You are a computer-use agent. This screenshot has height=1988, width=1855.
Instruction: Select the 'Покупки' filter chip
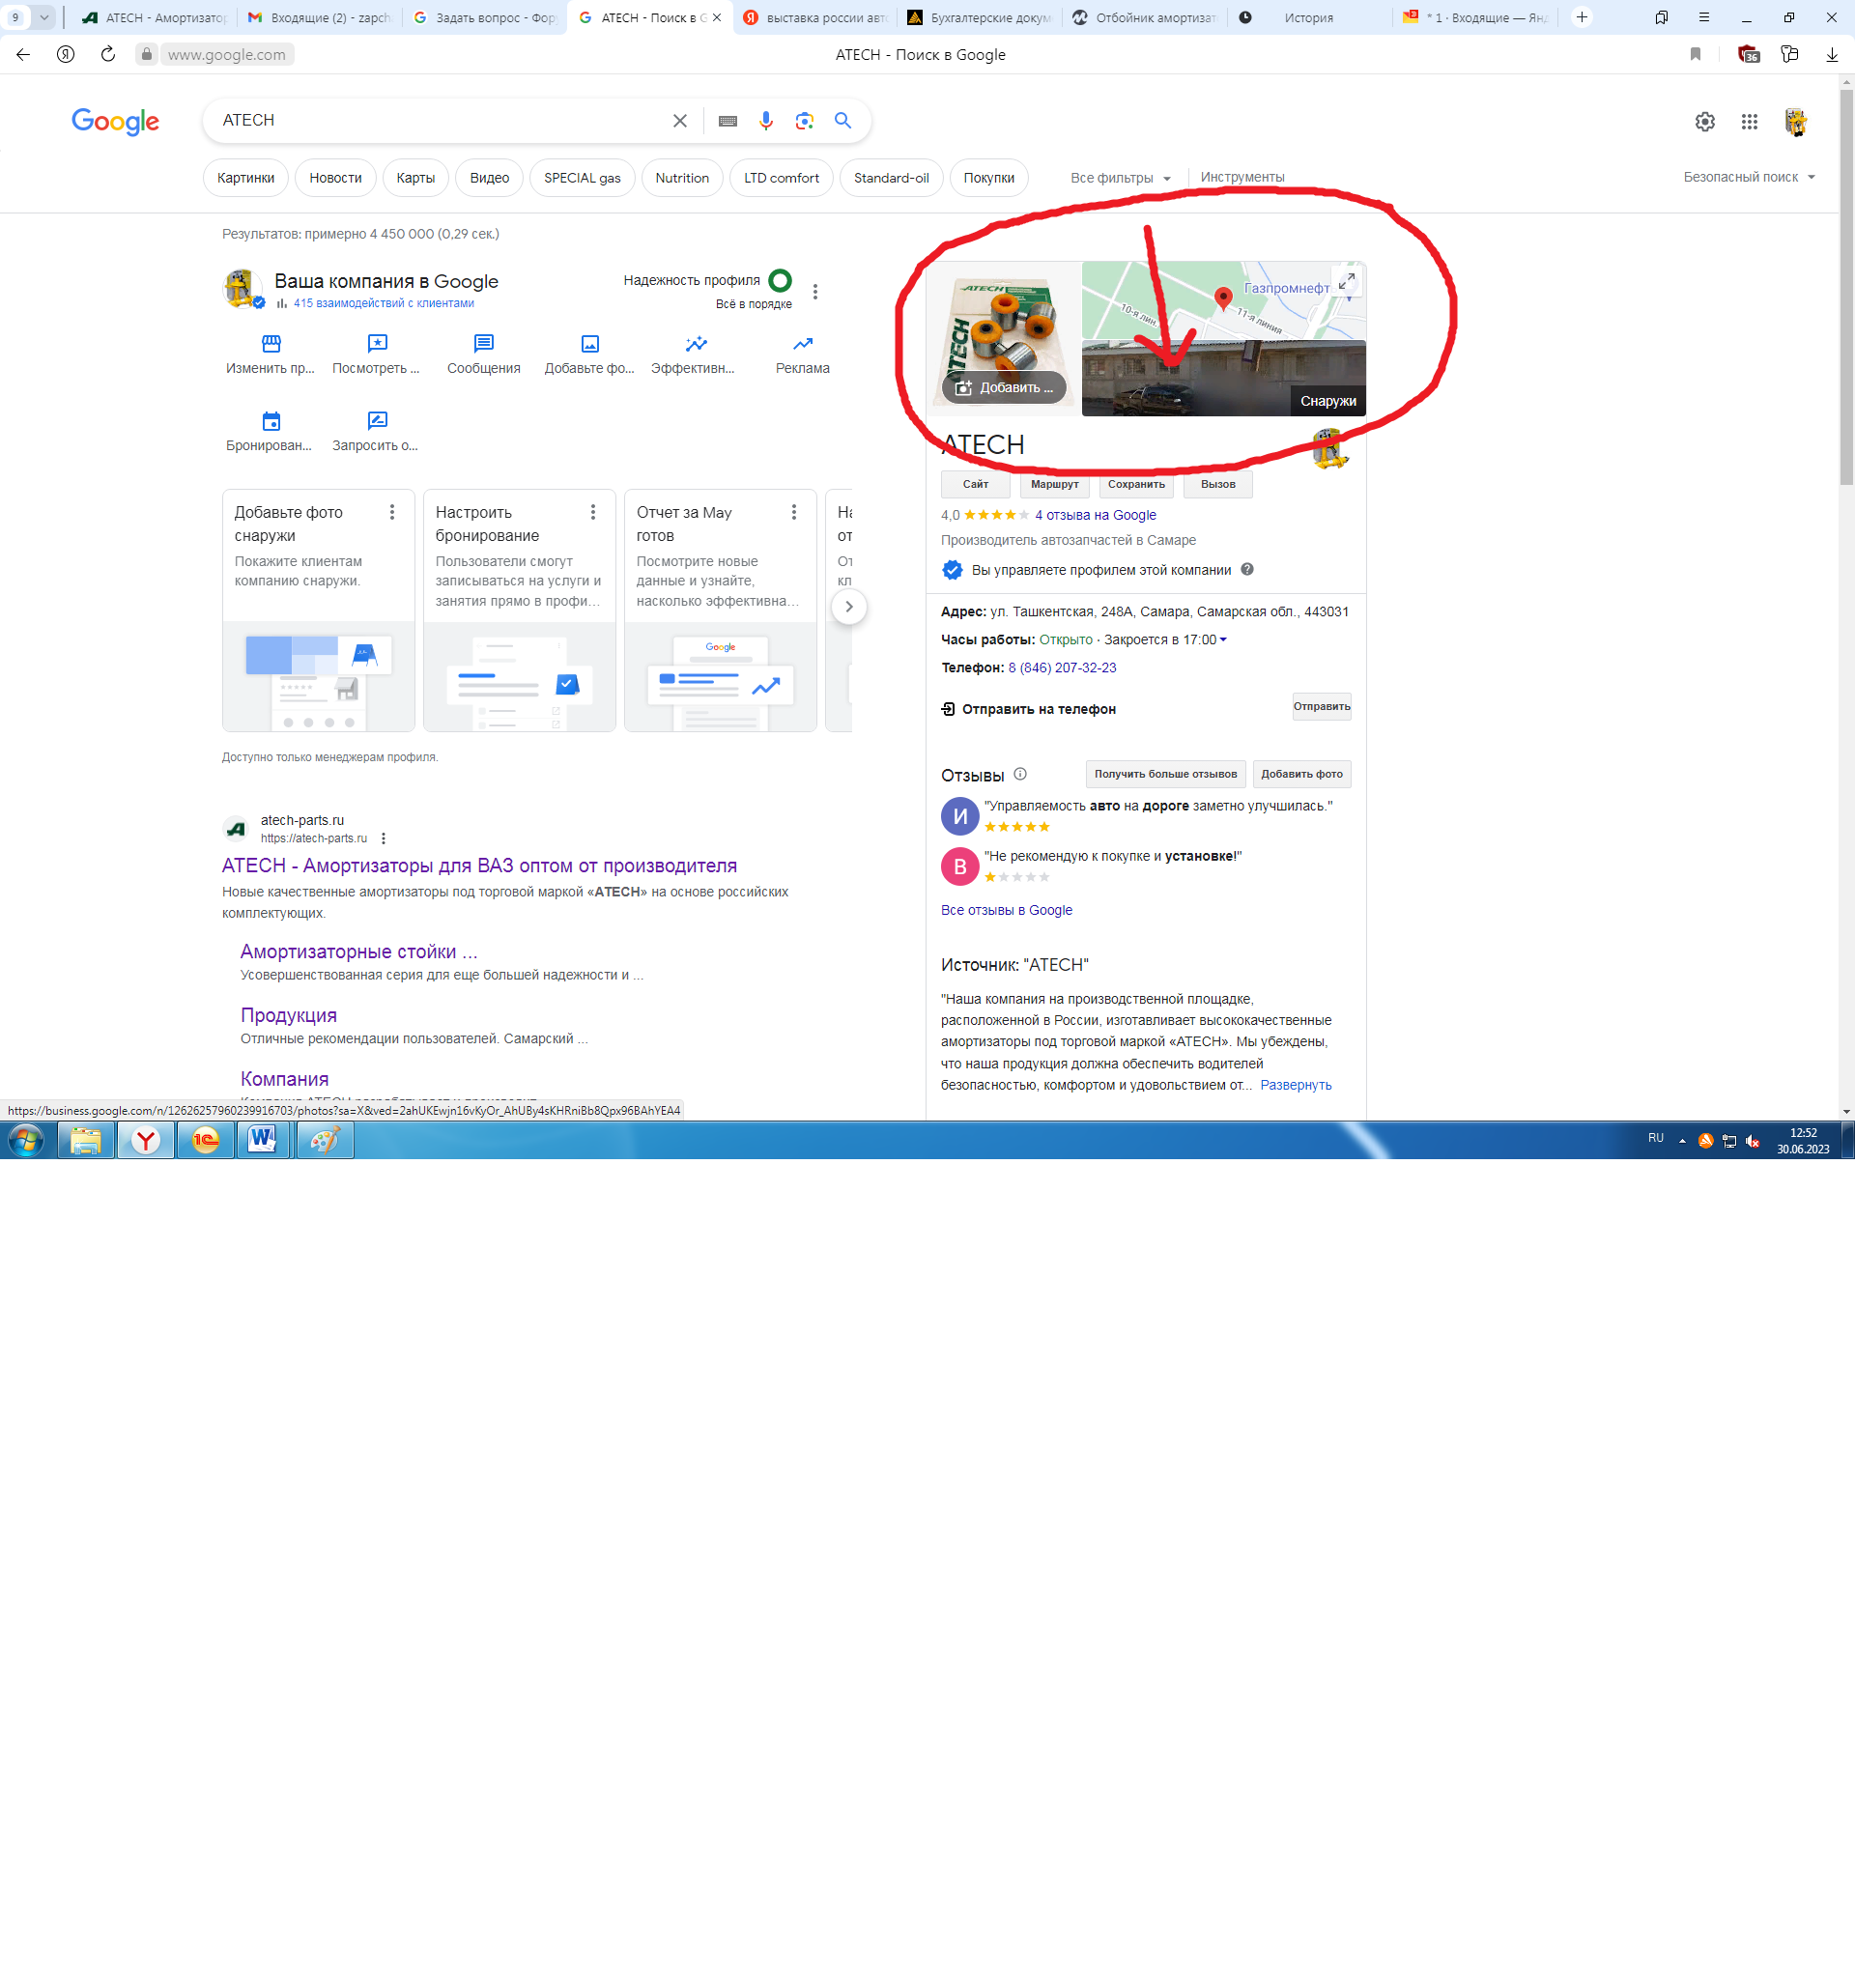[x=989, y=178]
